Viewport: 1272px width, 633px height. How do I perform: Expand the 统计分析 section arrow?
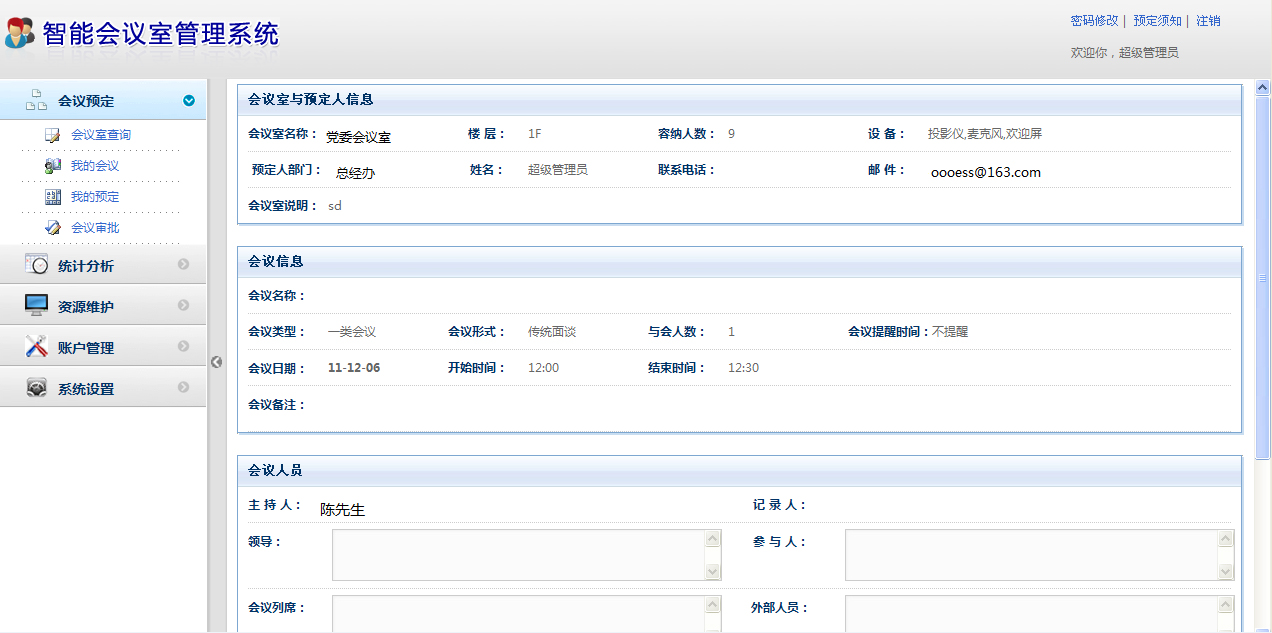tap(183, 265)
